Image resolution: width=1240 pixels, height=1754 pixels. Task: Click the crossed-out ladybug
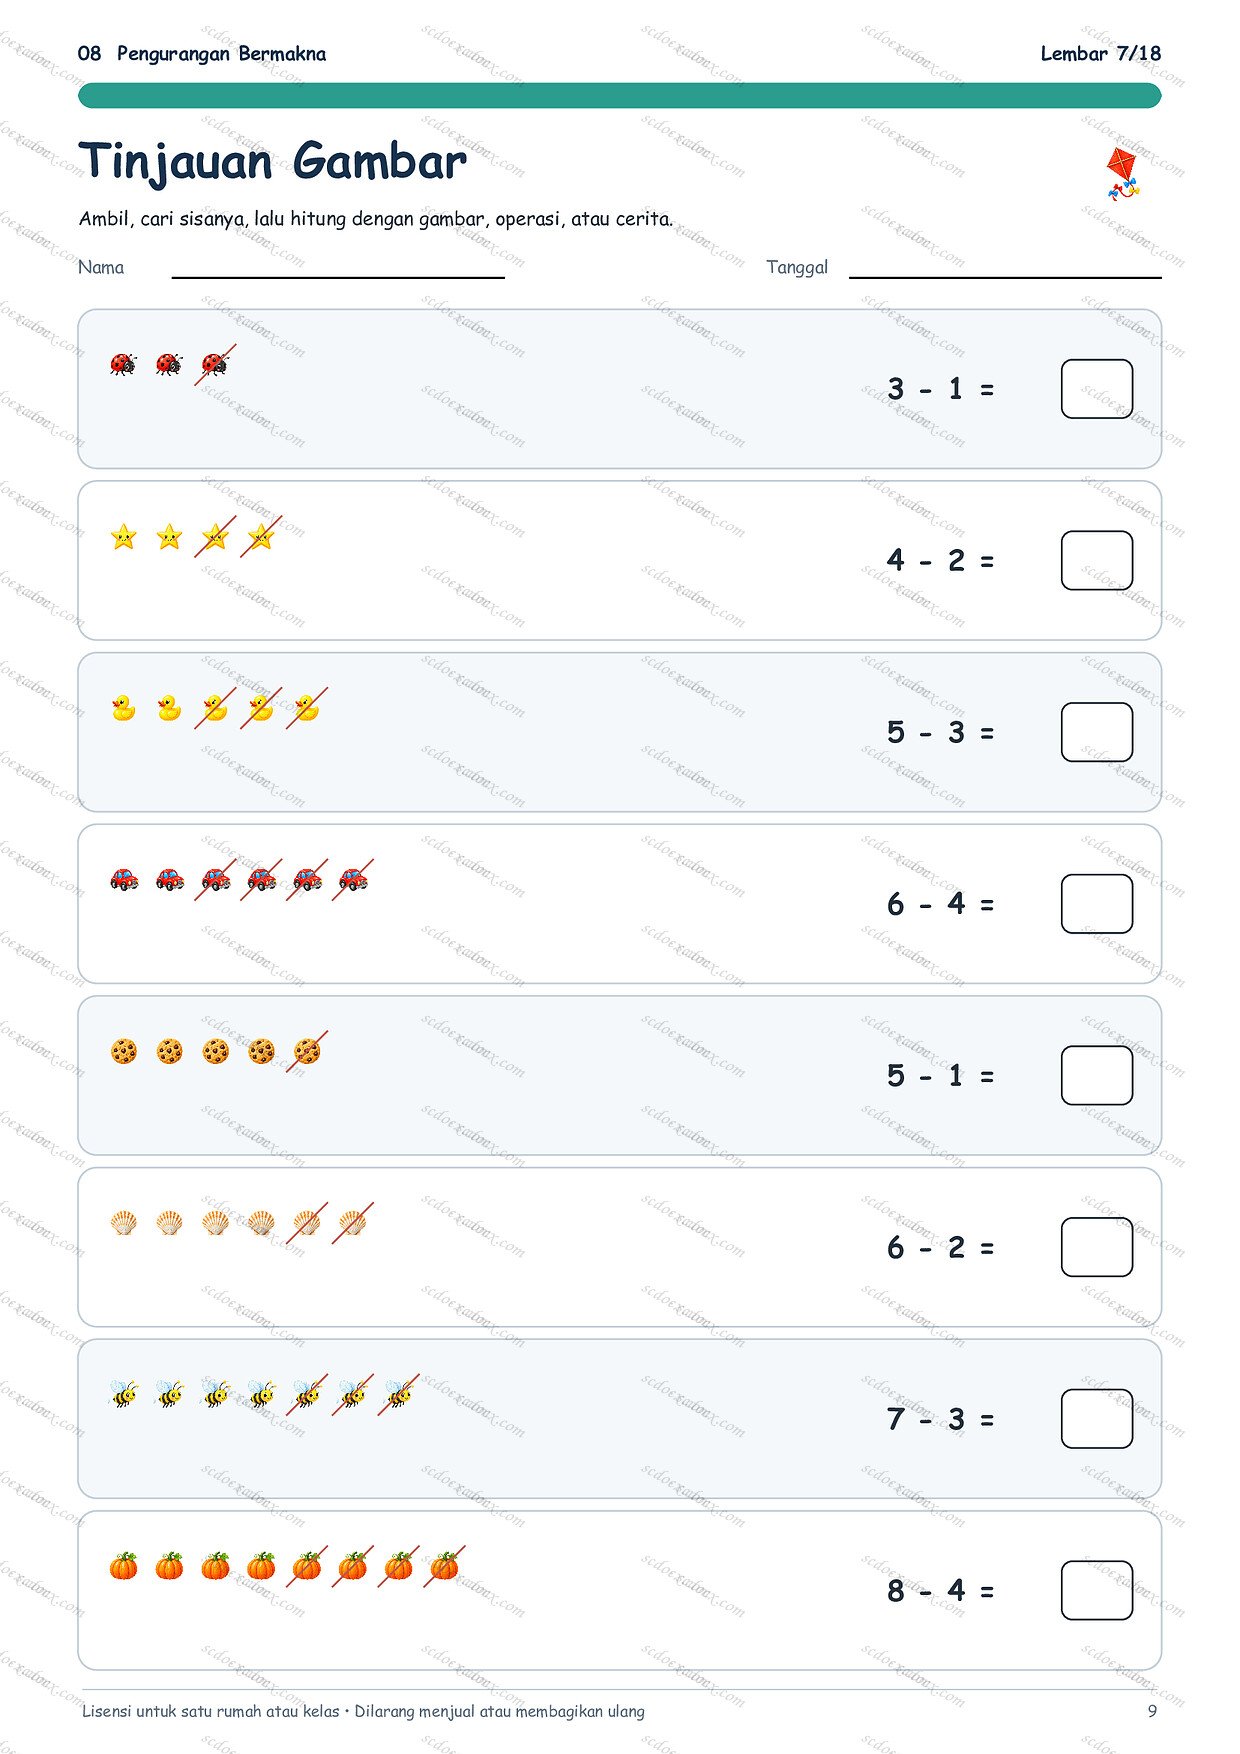215,364
